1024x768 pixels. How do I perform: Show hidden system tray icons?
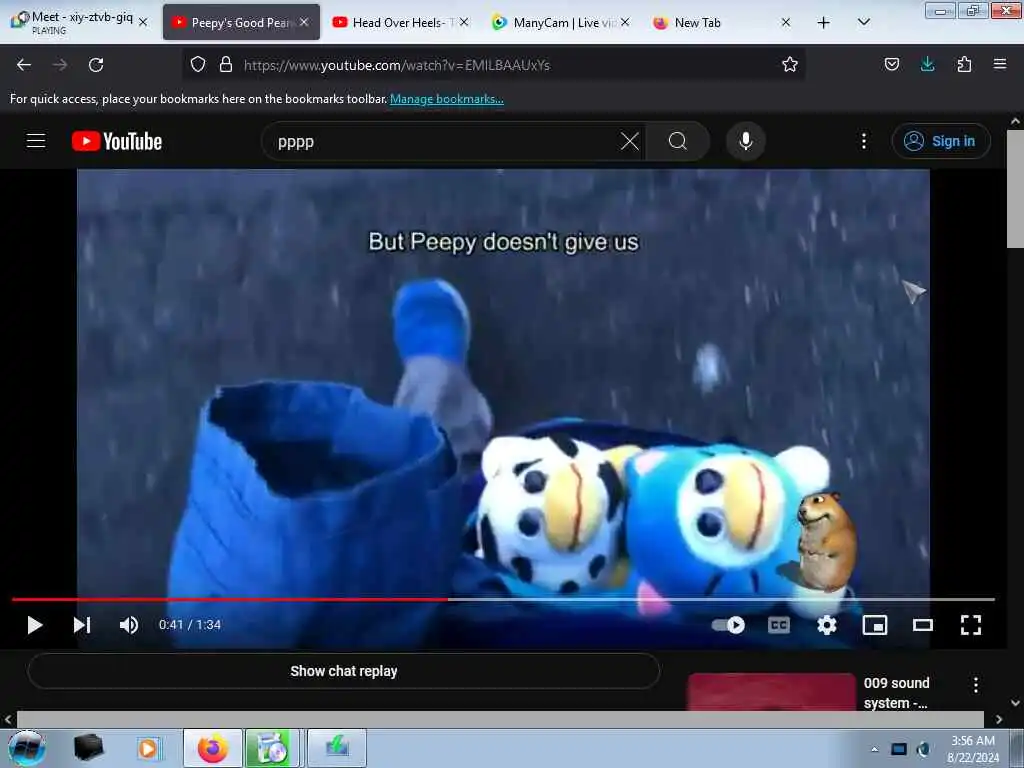point(874,748)
